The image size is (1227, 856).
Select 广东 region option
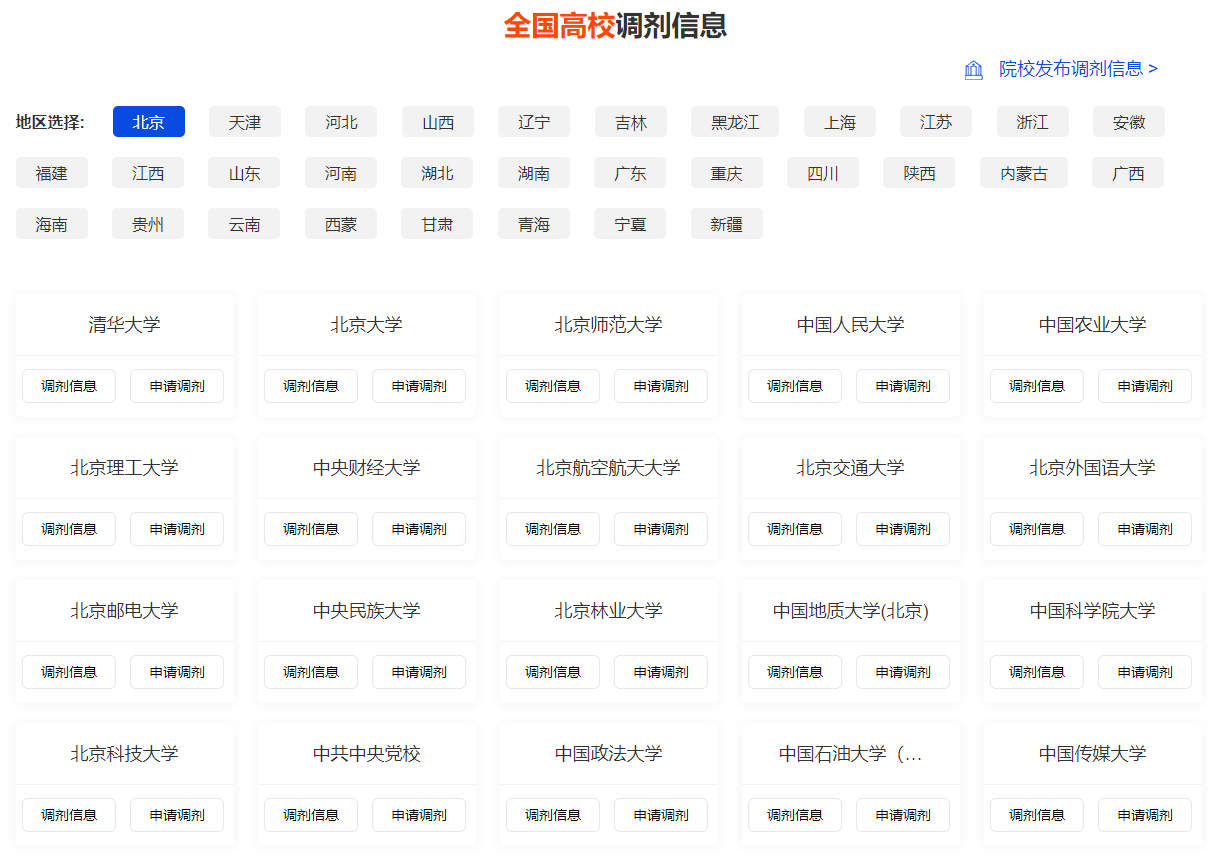tap(630, 173)
